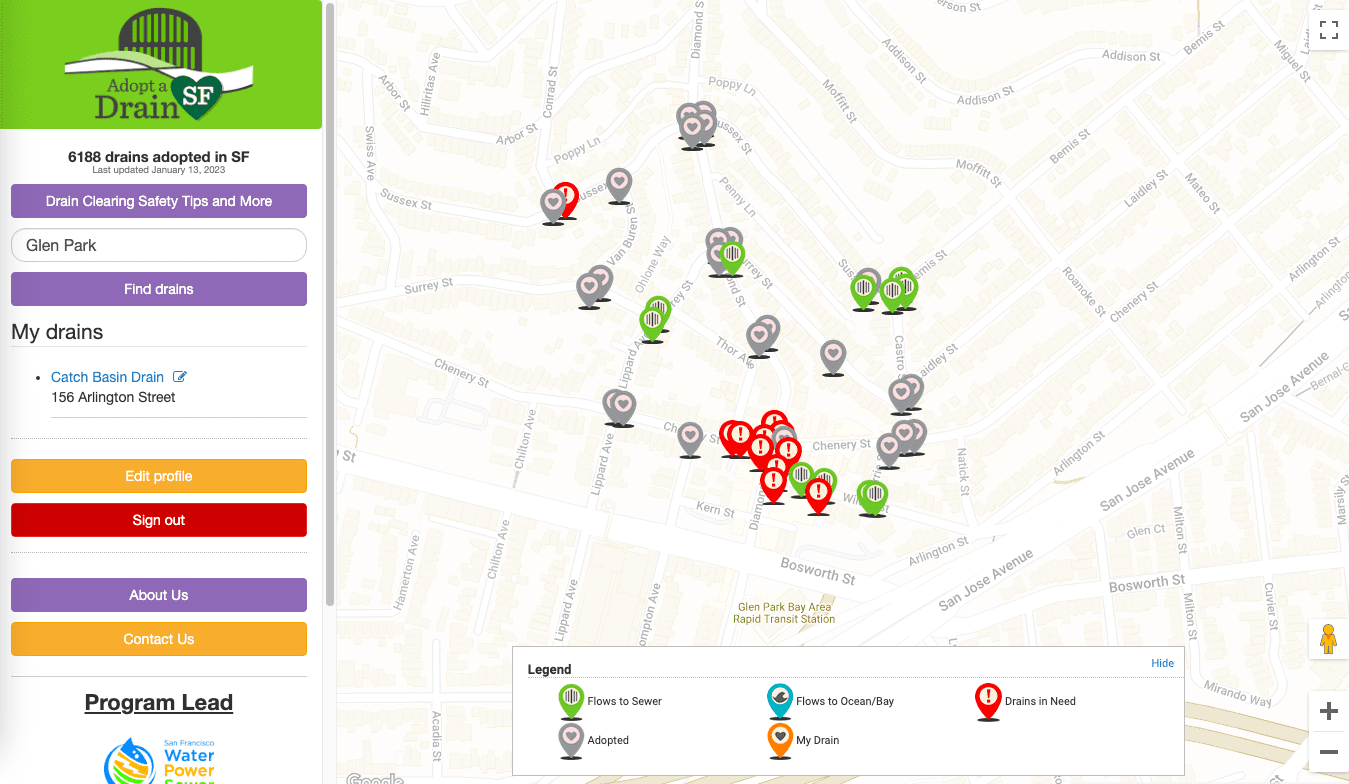Click the Adopted legend icon
The height and width of the screenshot is (784, 1349).
571,740
